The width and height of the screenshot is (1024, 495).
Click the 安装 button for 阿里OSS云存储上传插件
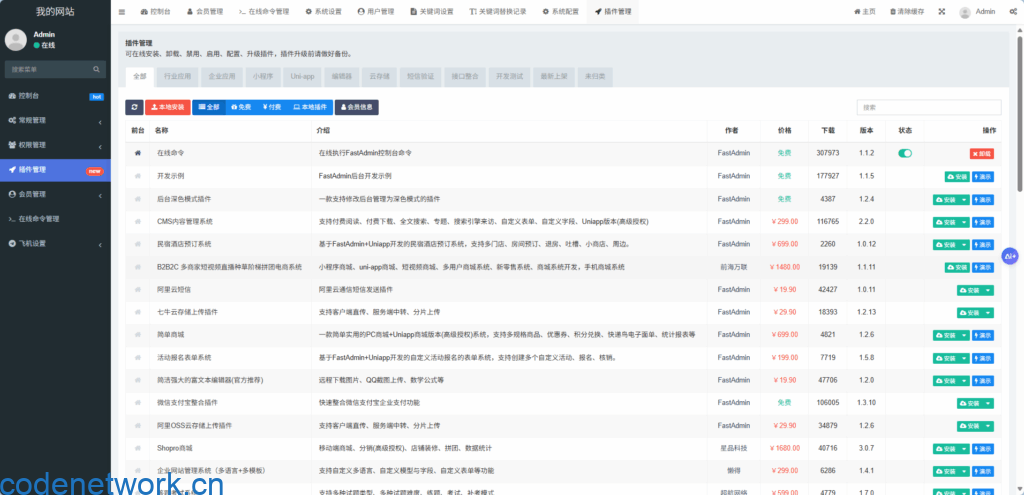pyautogui.click(x=970, y=426)
